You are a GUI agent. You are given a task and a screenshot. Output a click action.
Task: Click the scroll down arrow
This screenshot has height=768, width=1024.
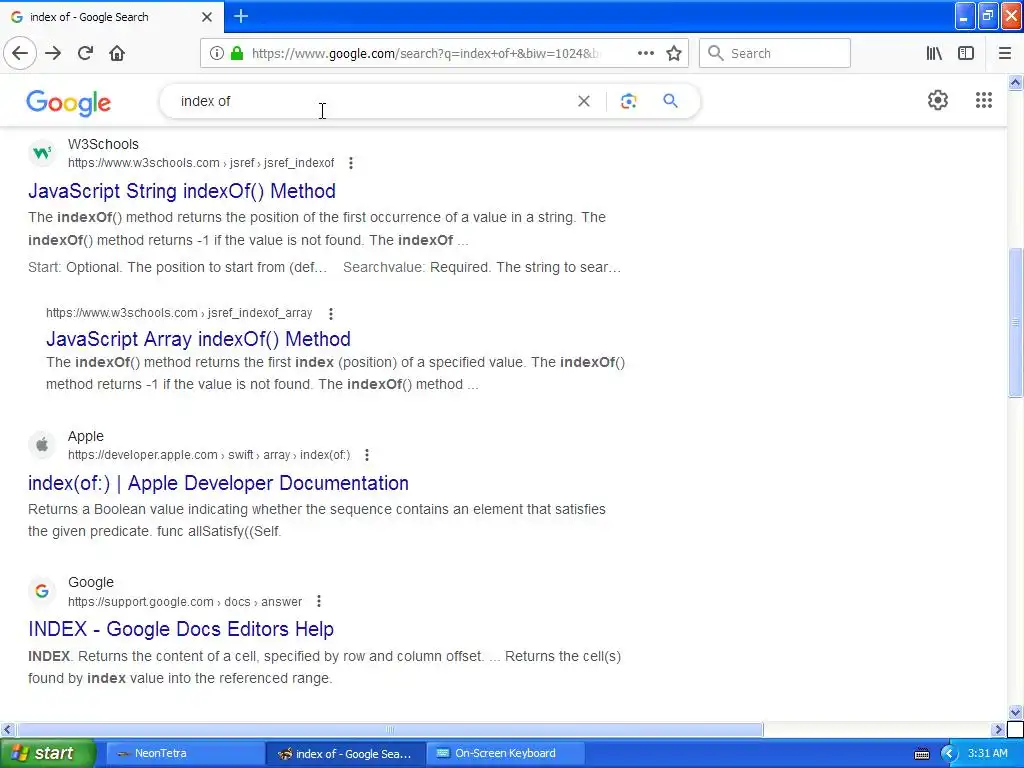tap(1015, 712)
